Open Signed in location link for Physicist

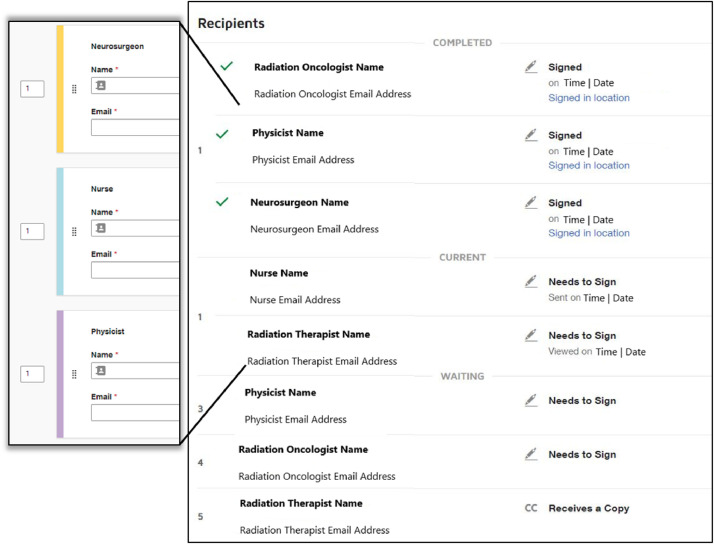(589, 166)
